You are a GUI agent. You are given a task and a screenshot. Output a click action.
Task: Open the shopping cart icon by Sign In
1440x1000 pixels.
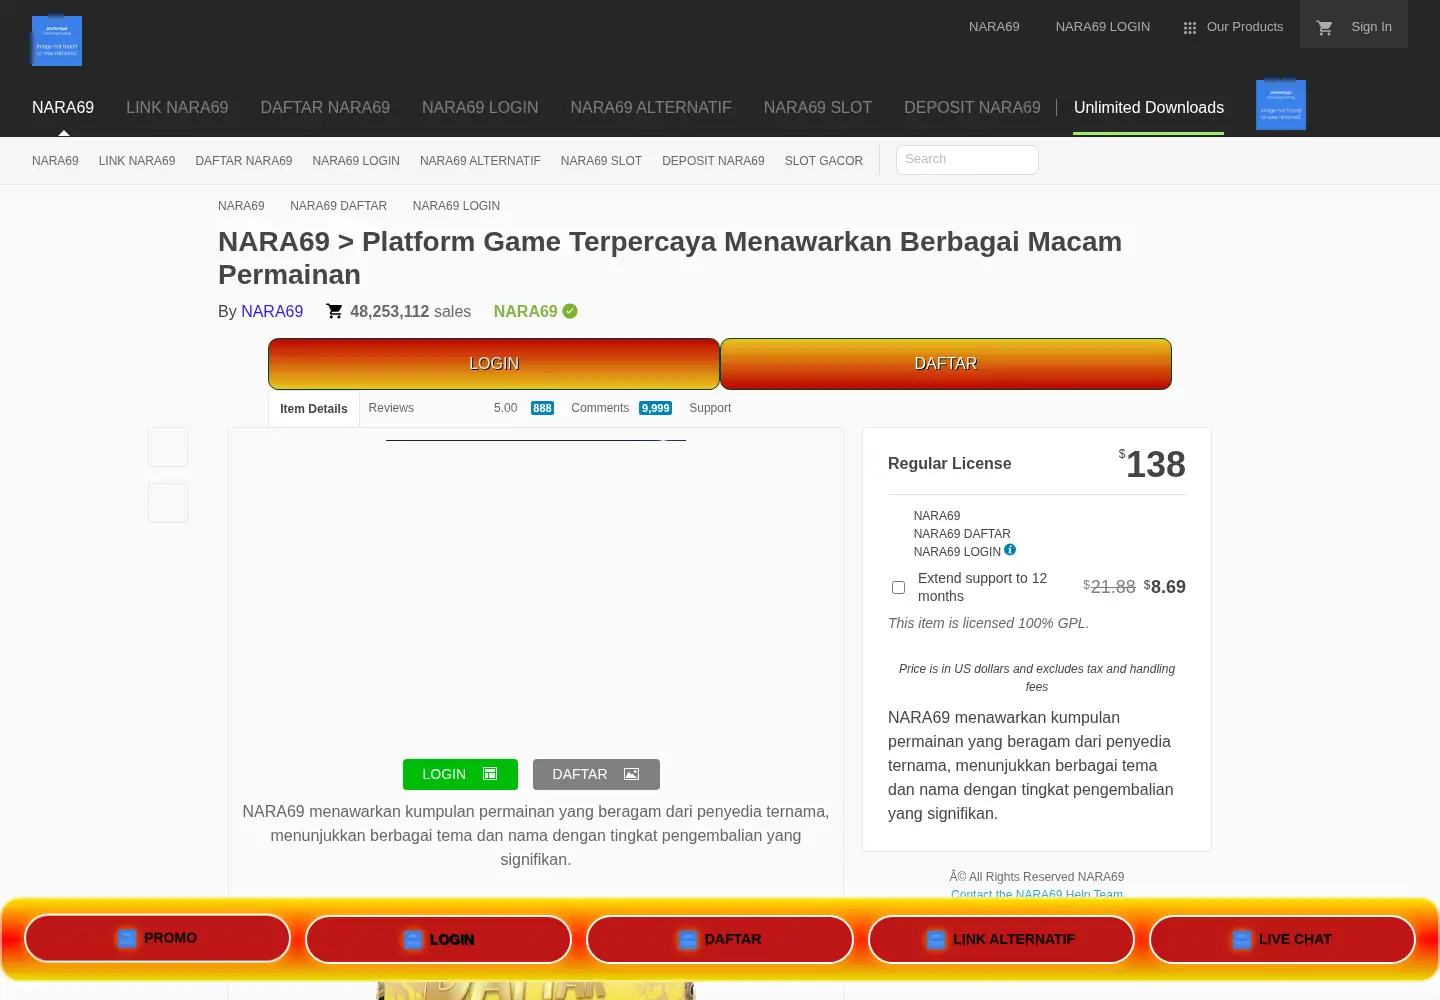pos(1325,28)
